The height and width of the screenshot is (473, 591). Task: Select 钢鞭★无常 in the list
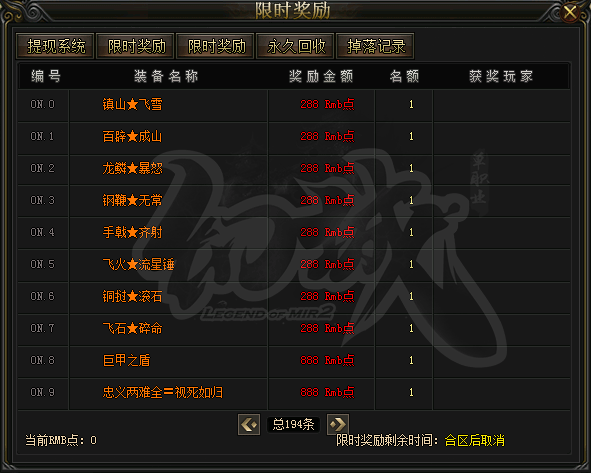(x=132, y=200)
